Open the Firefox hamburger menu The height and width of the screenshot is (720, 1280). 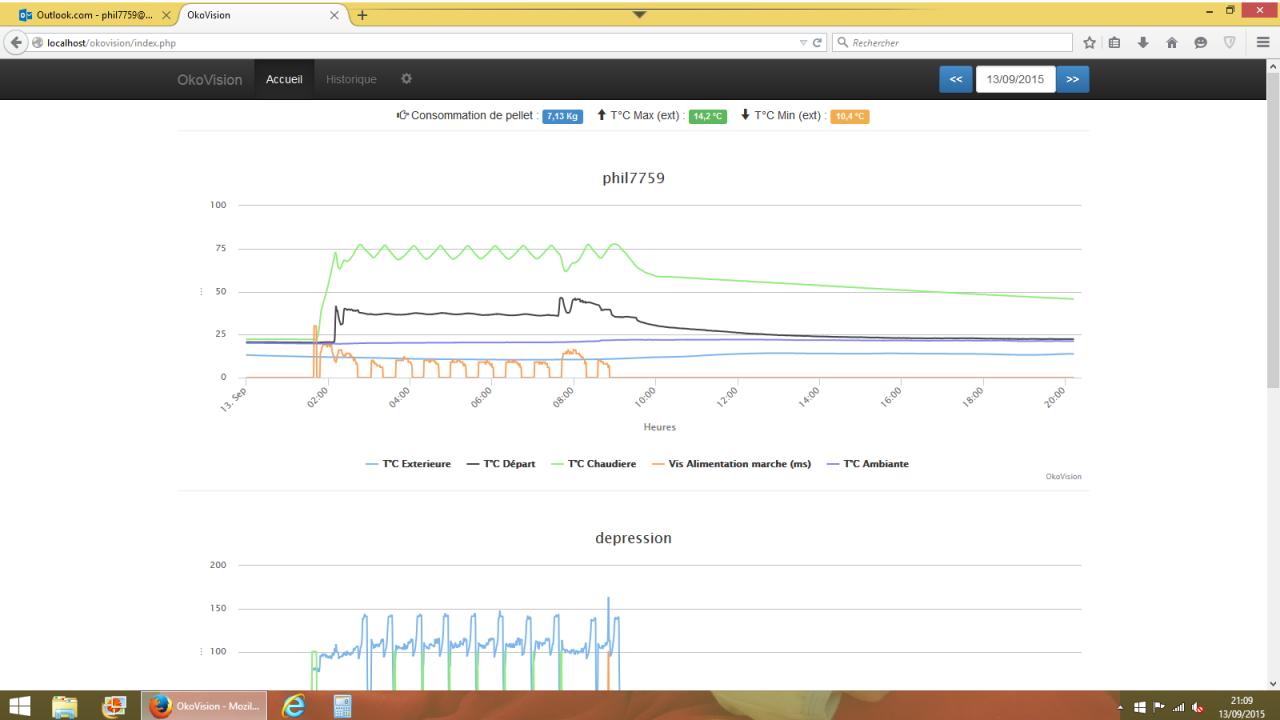click(x=1263, y=43)
